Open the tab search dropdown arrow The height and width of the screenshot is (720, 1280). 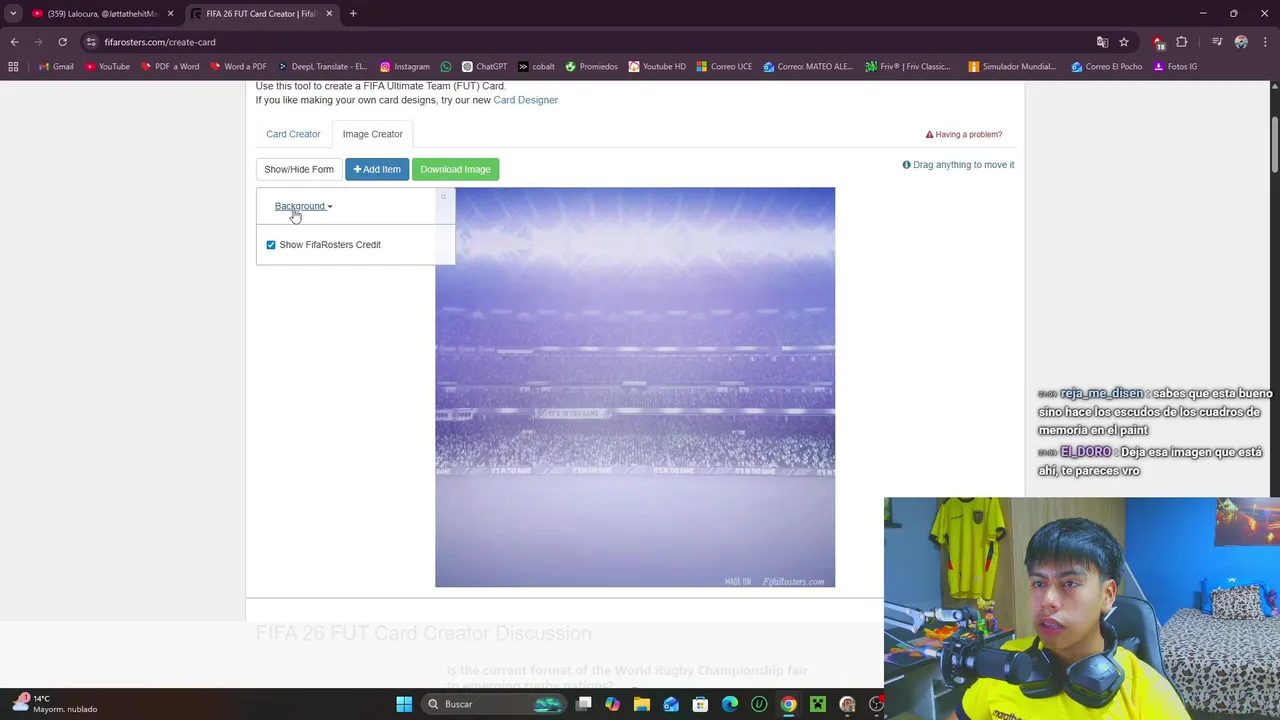(13, 14)
